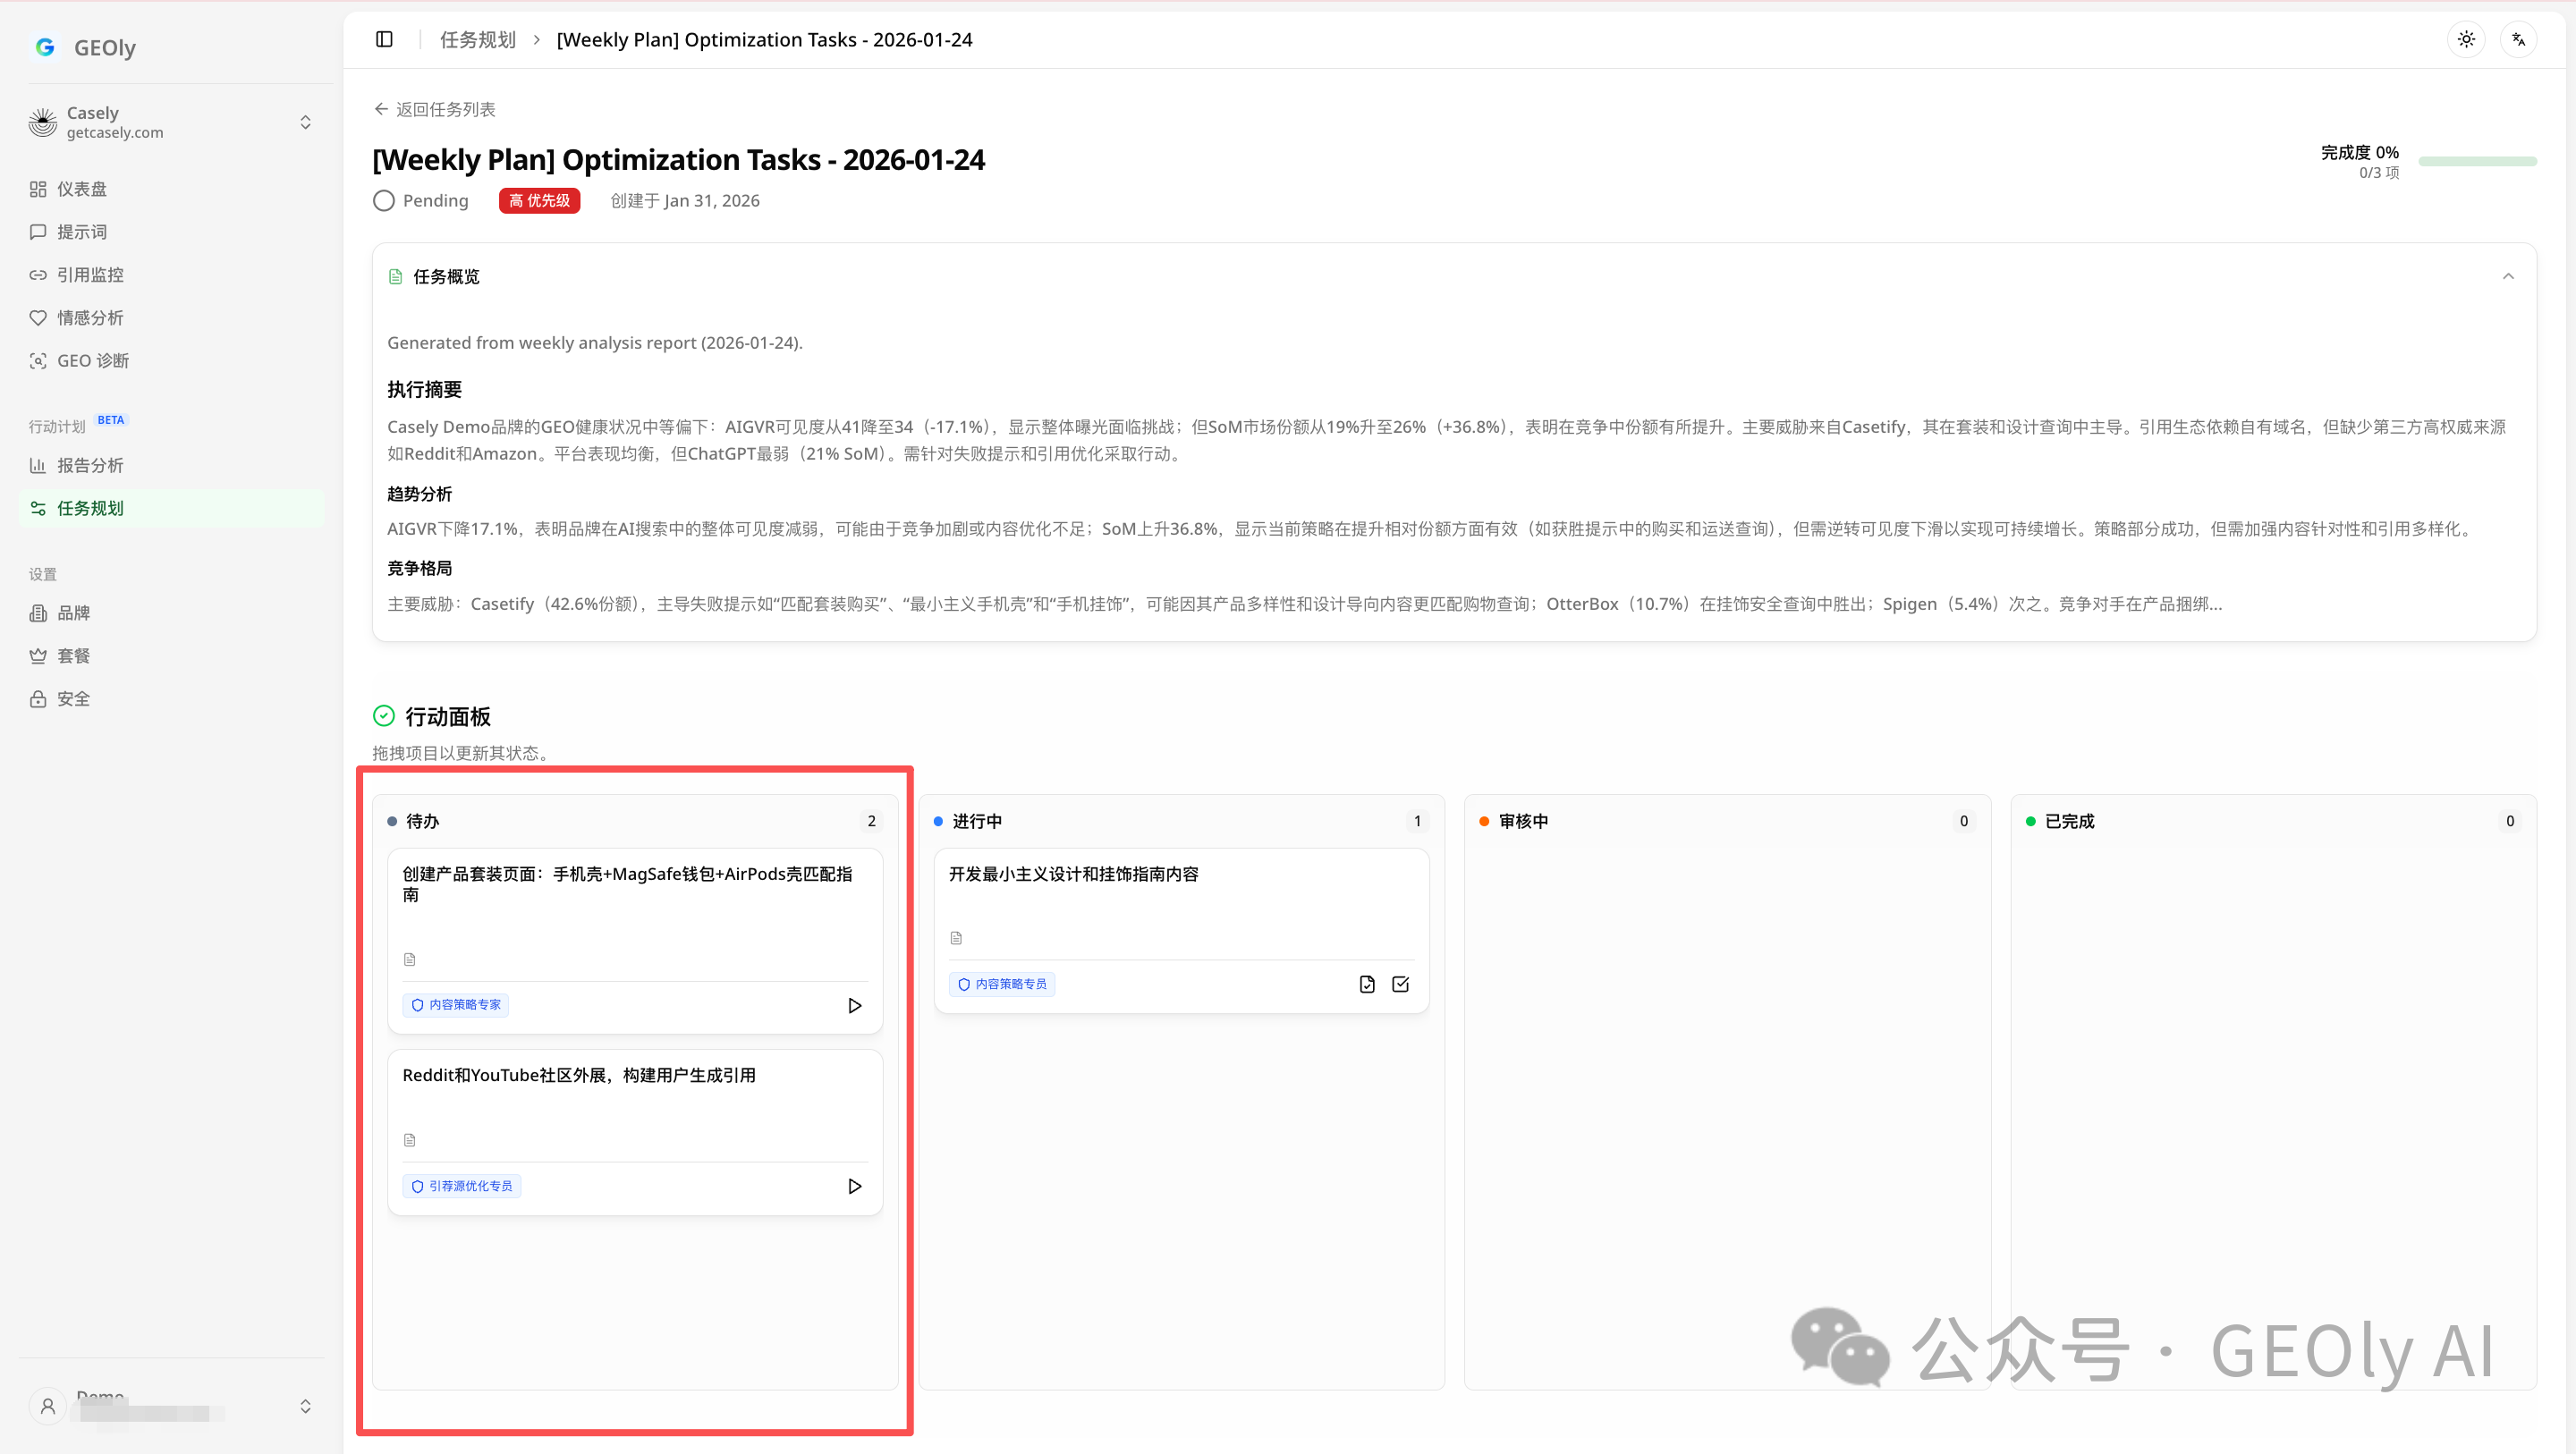This screenshot has width=2576, height=1454.
Task: Click document icon on Reddit和YouTube card
Action: pos(410,1141)
